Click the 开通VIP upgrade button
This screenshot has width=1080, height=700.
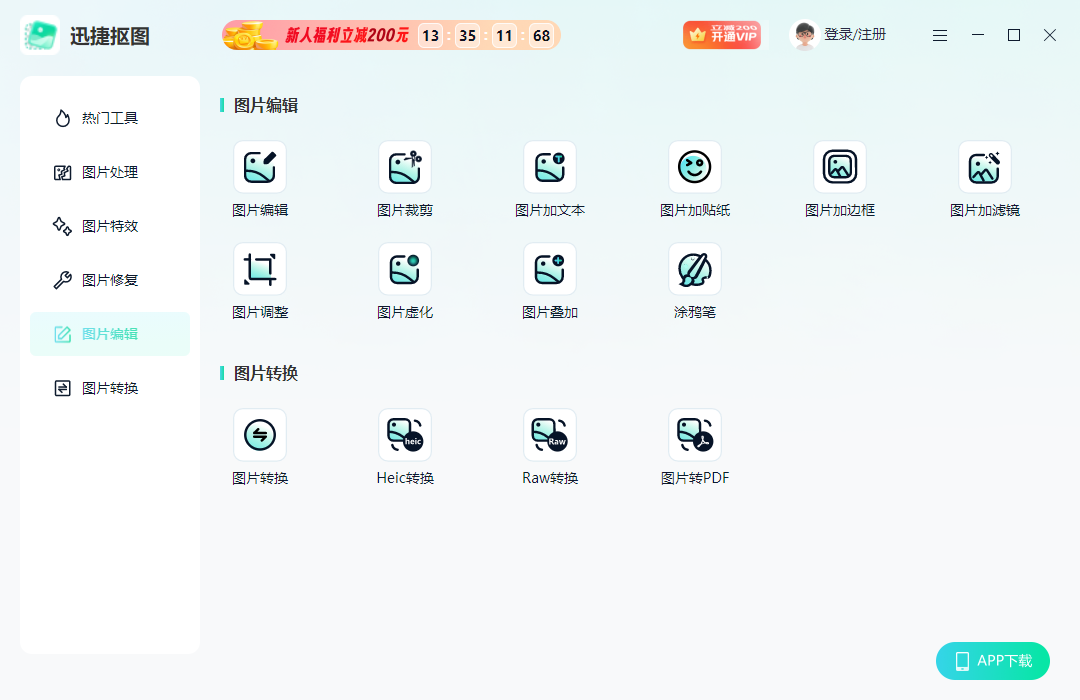point(722,33)
